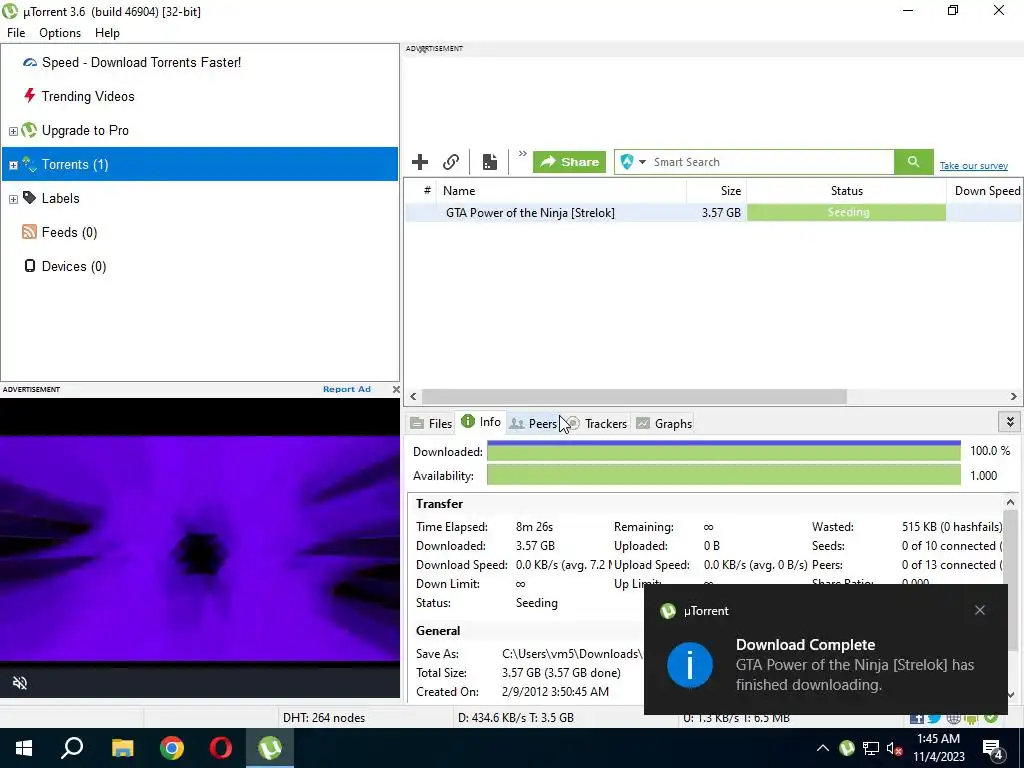Open Windows Start menu
The height and width of the screenshot is (768, 1024).
[x=24, y=748]
